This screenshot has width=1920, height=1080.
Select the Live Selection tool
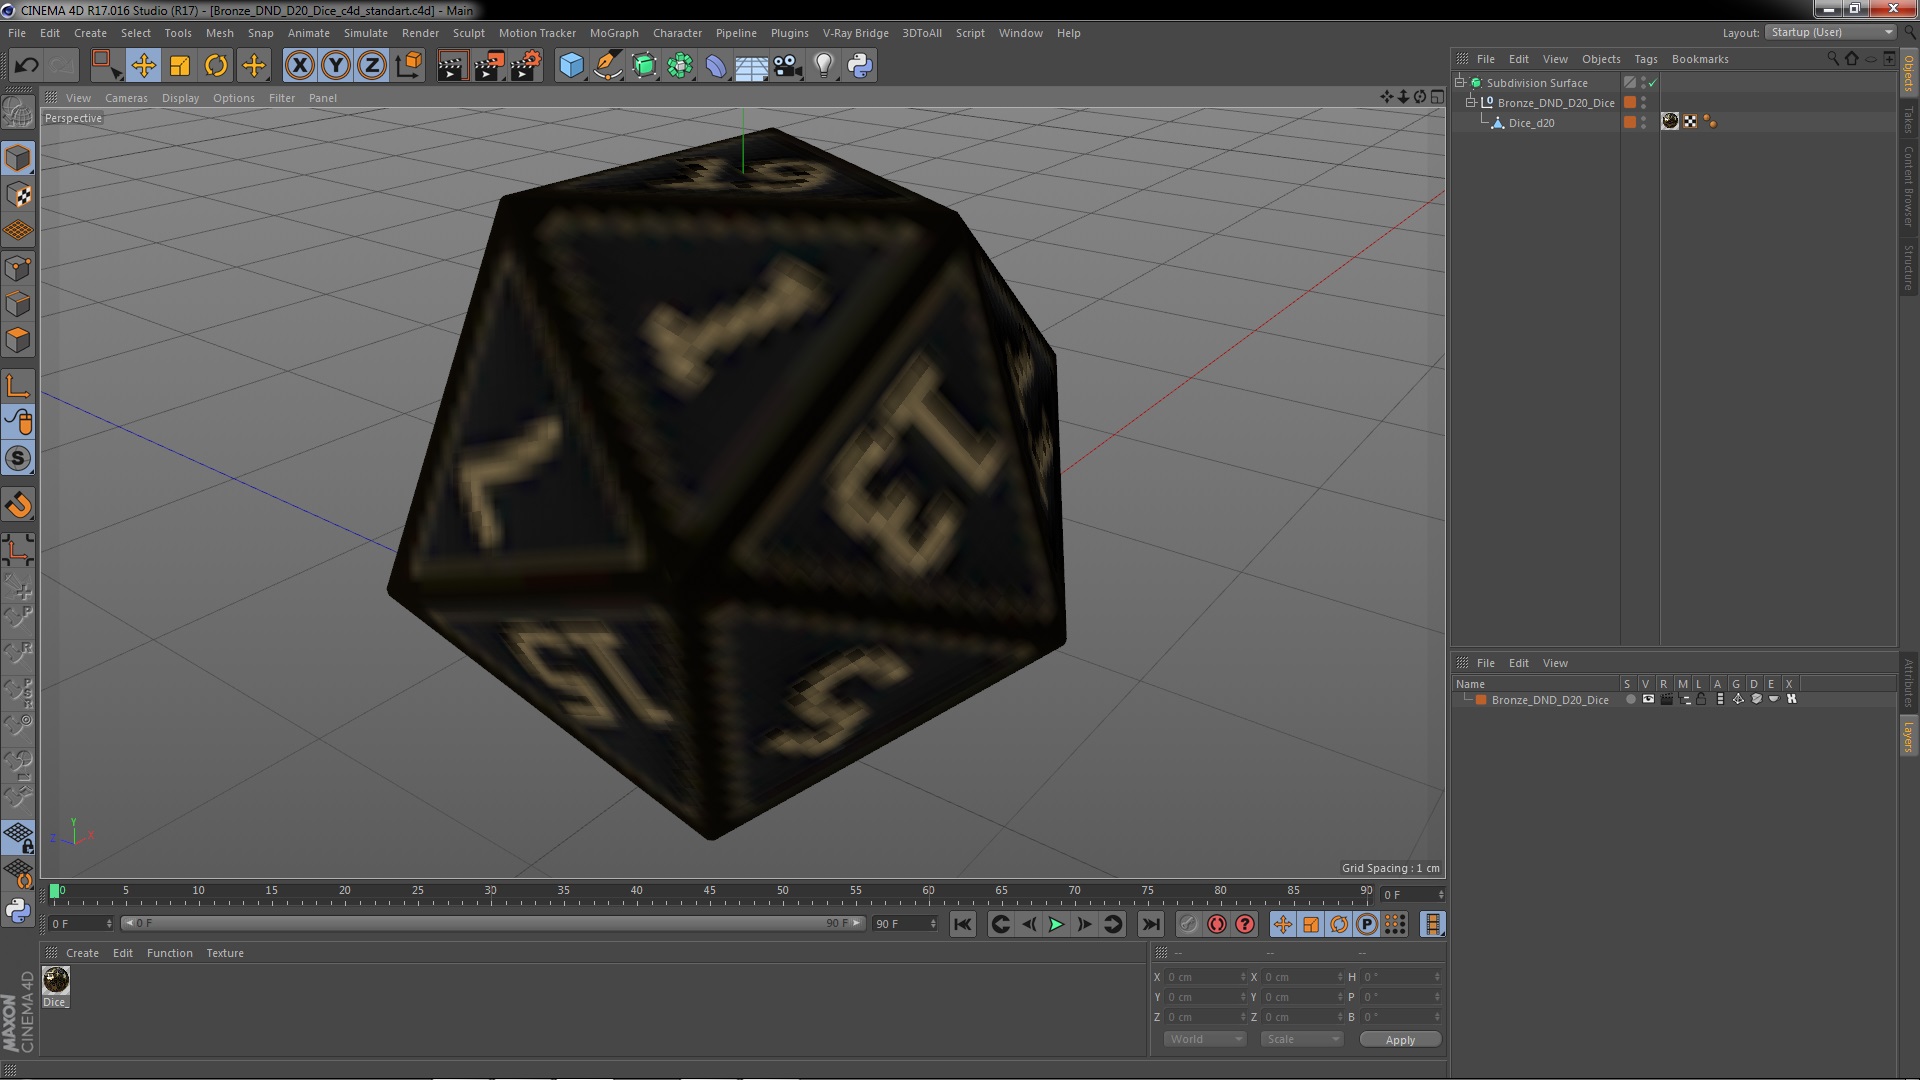click(105, 66)
